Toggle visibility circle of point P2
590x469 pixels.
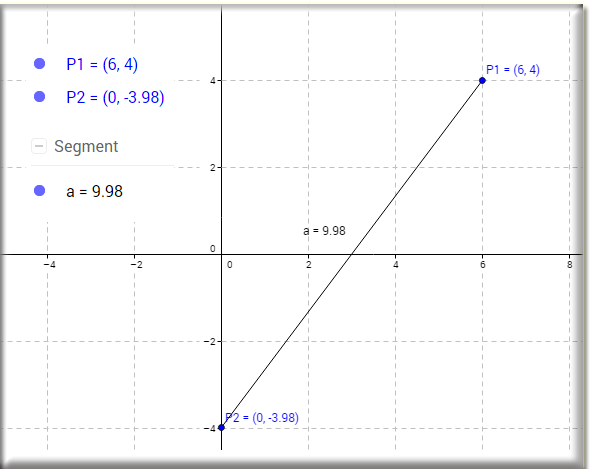point(40,97)
